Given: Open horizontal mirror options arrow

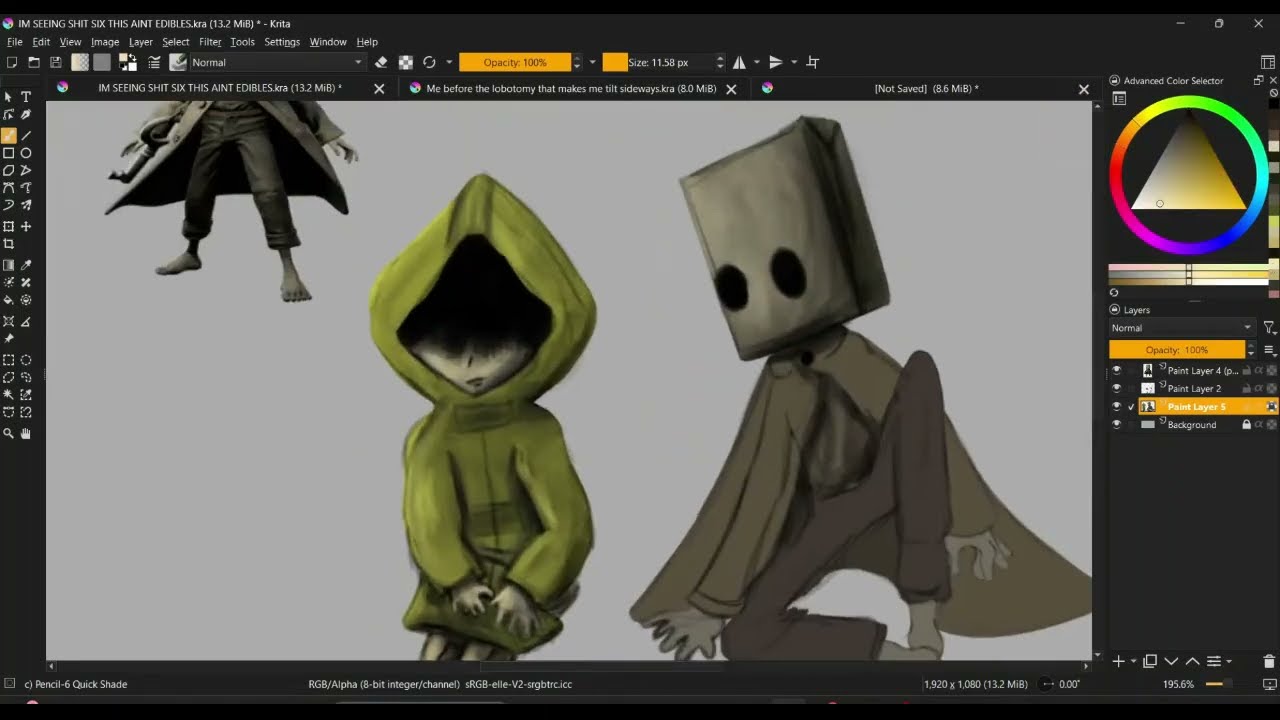Looking at the screenshot, I should (757, 62).
